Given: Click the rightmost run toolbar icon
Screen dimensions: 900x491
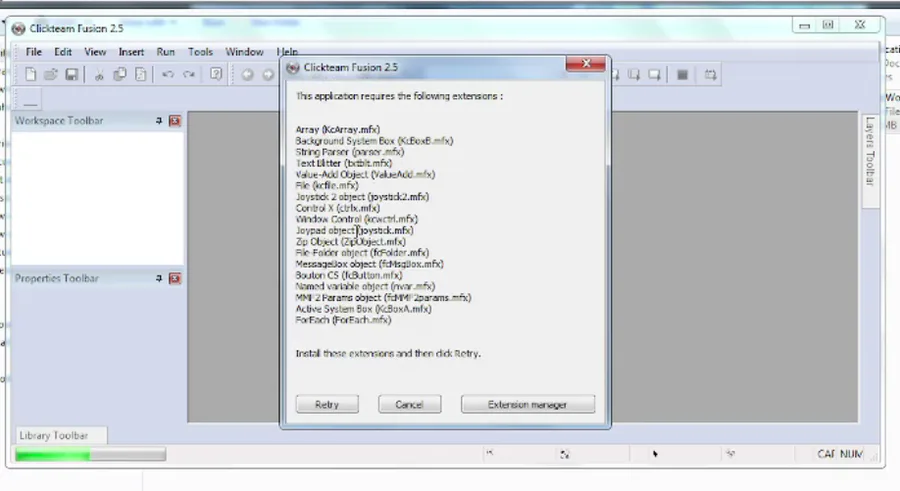Looking at the screenshot, I should point(710,75).
